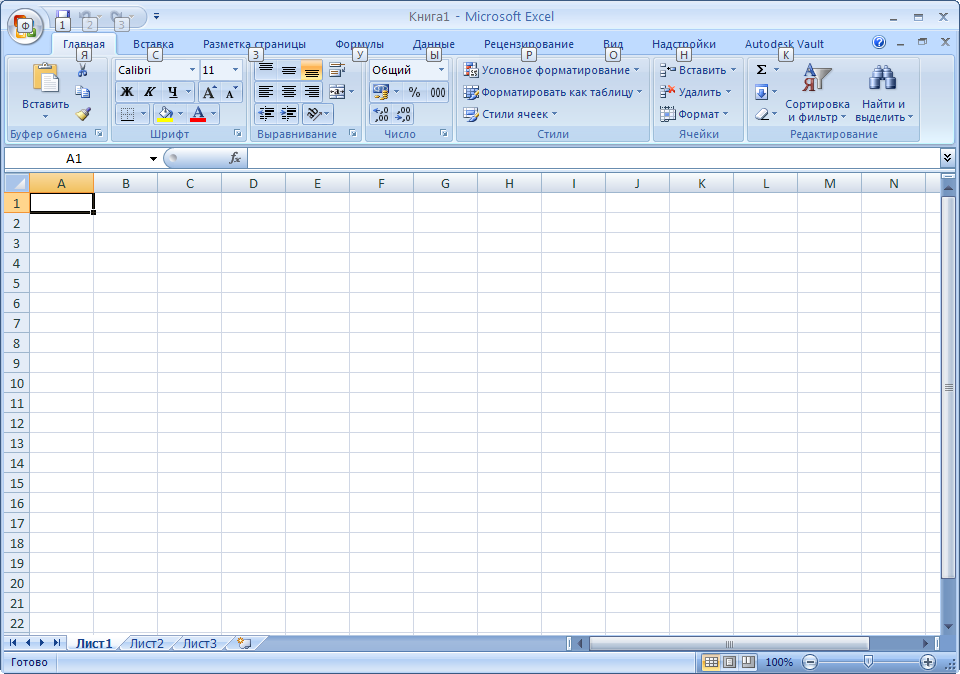Toggle align text right
Screen dimensions: 960x674
click(x=311, y=92)
